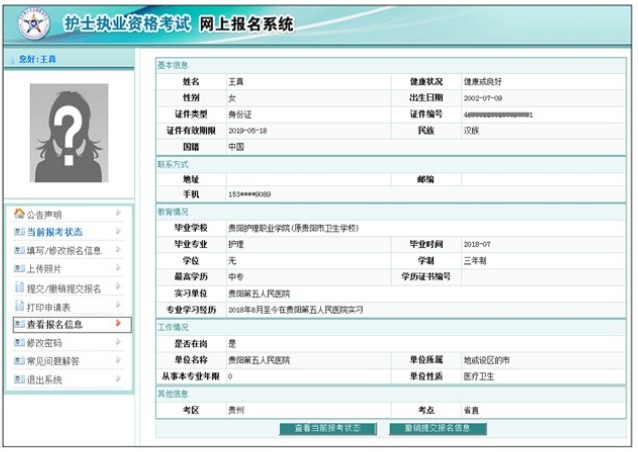Click the arrow at right of 常见问题解答
Screen dimensions: 638x452
[x=120, y=361]
